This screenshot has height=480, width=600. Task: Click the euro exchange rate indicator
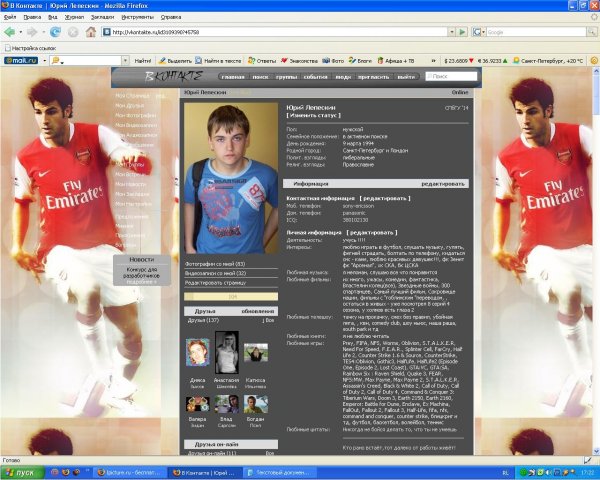493,60
